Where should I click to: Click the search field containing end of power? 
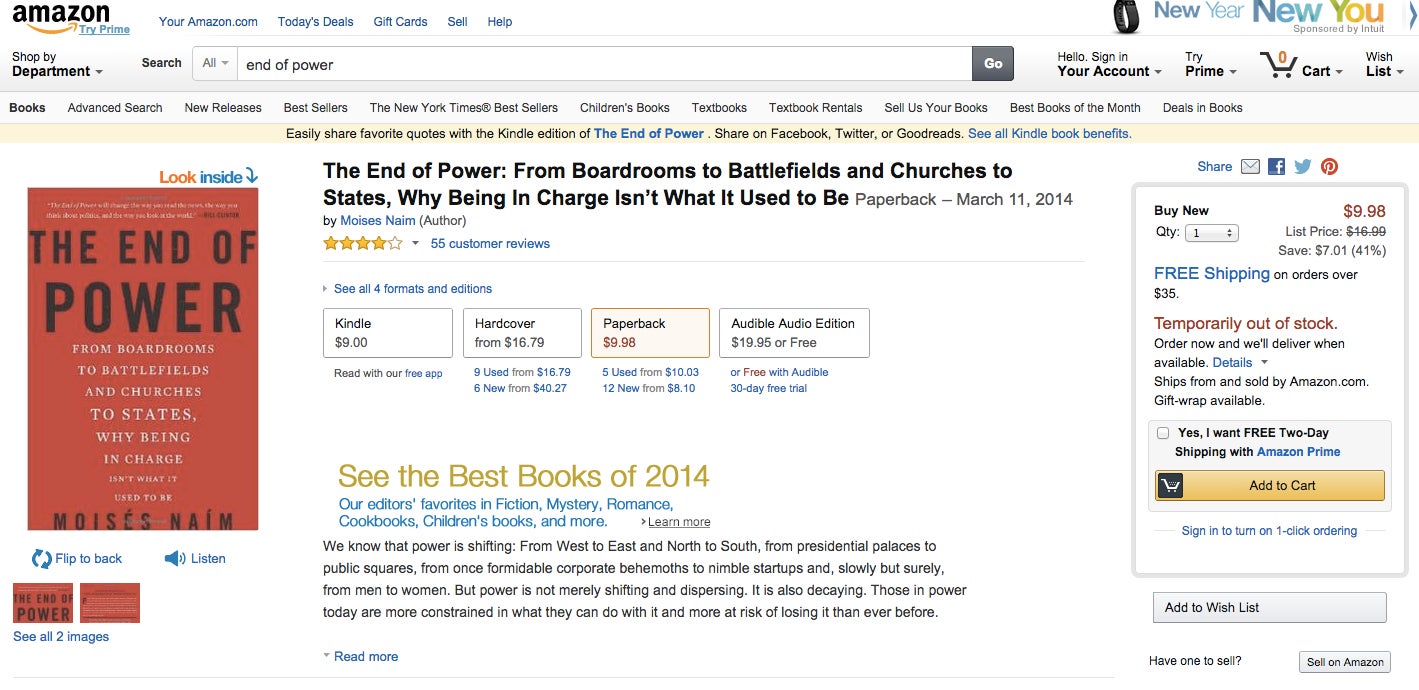(x=605, y=64)
